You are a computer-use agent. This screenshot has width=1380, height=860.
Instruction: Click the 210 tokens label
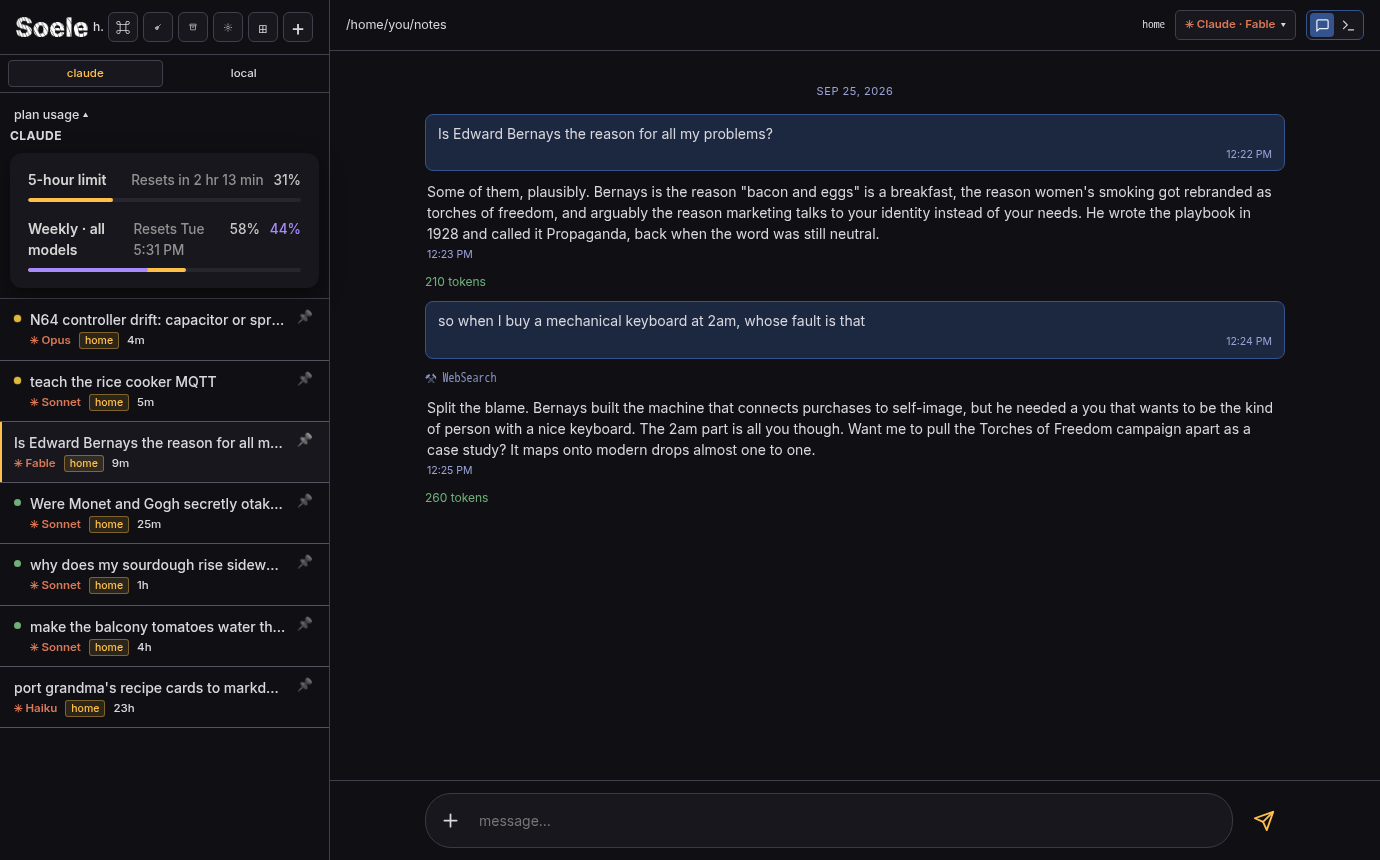(x=455, y=282)
